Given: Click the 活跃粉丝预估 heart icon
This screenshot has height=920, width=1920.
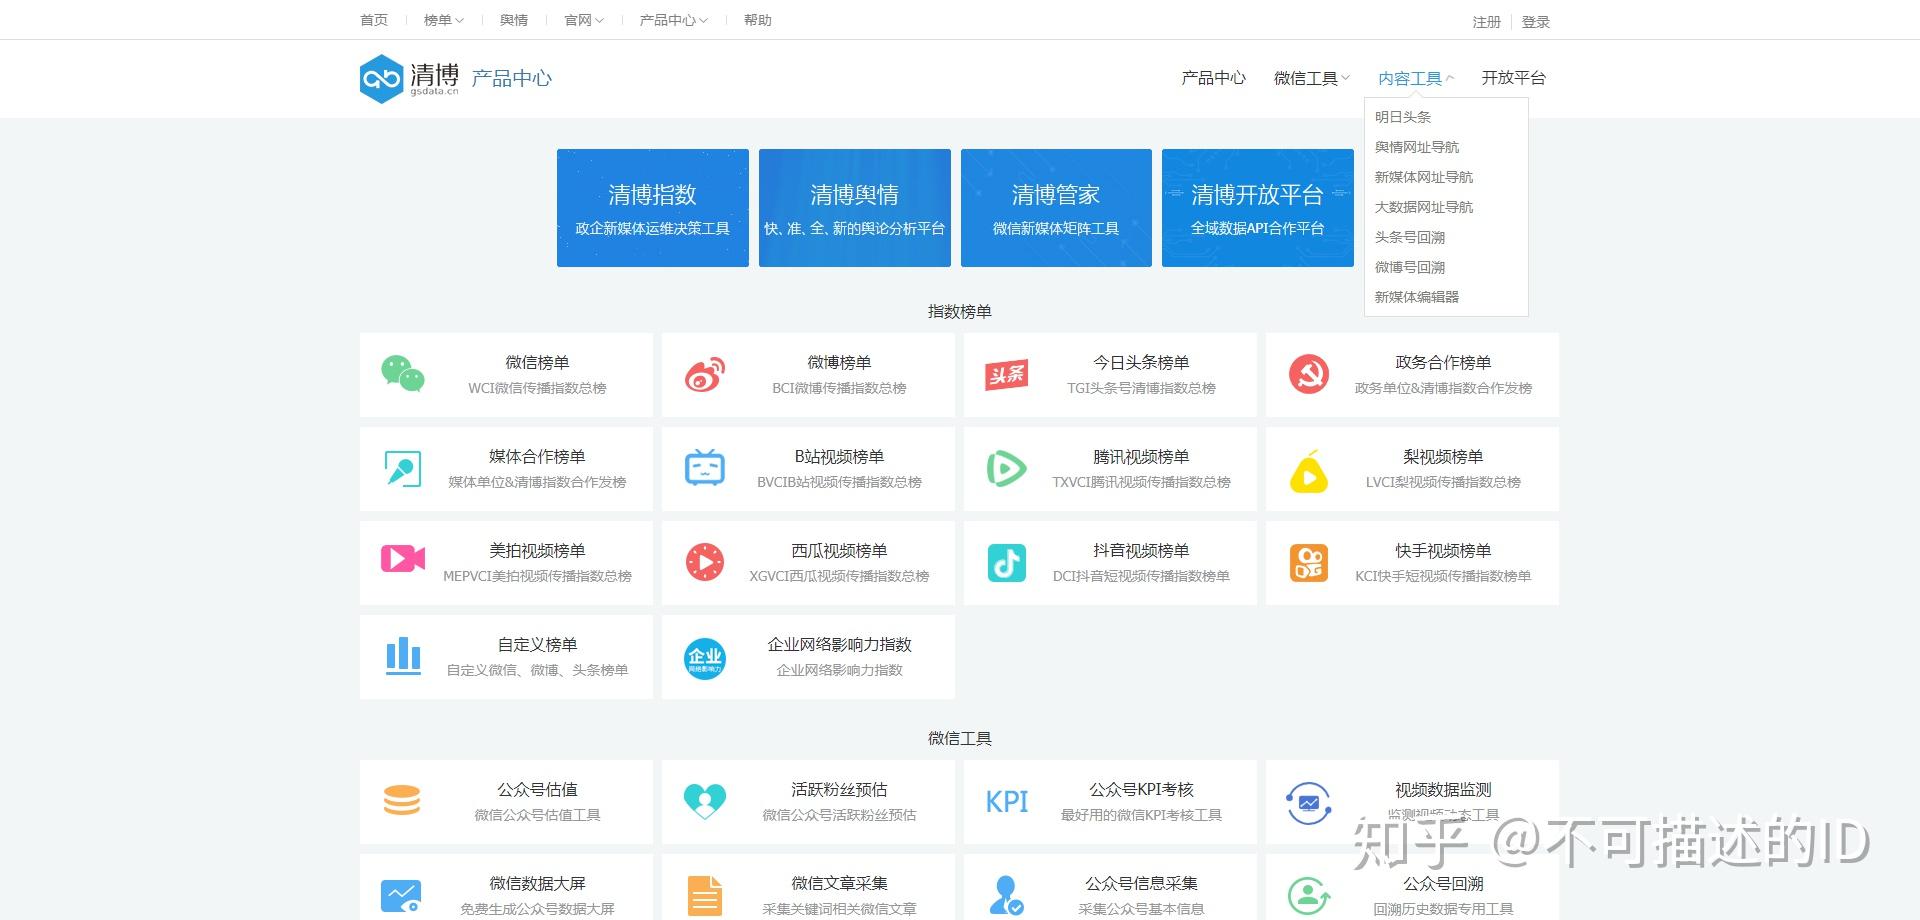Looking at the screenshot, I should 705,801.
